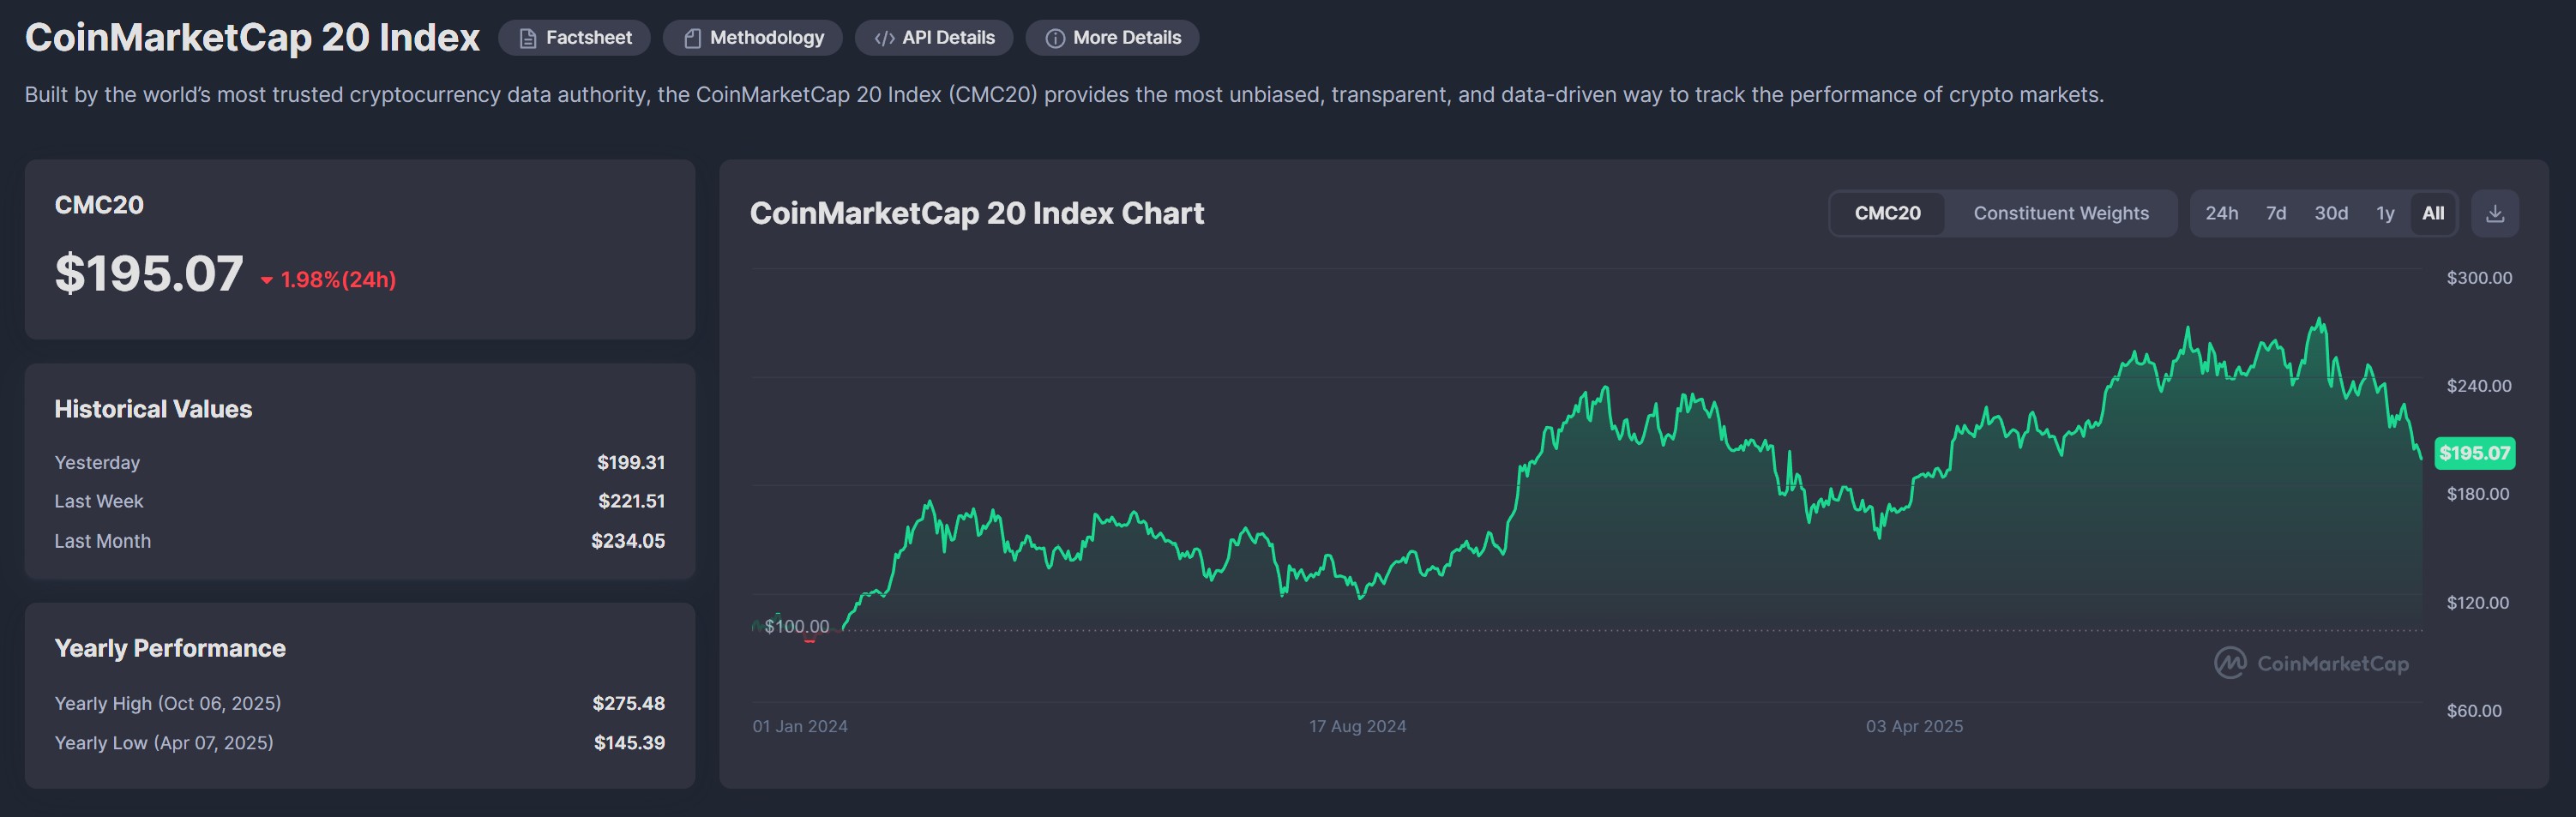Image resolution: width=2576 pixels, height=817 pixels.
Task: Click the 17 Aug 2024 axis date
Action: [1357, 726]
